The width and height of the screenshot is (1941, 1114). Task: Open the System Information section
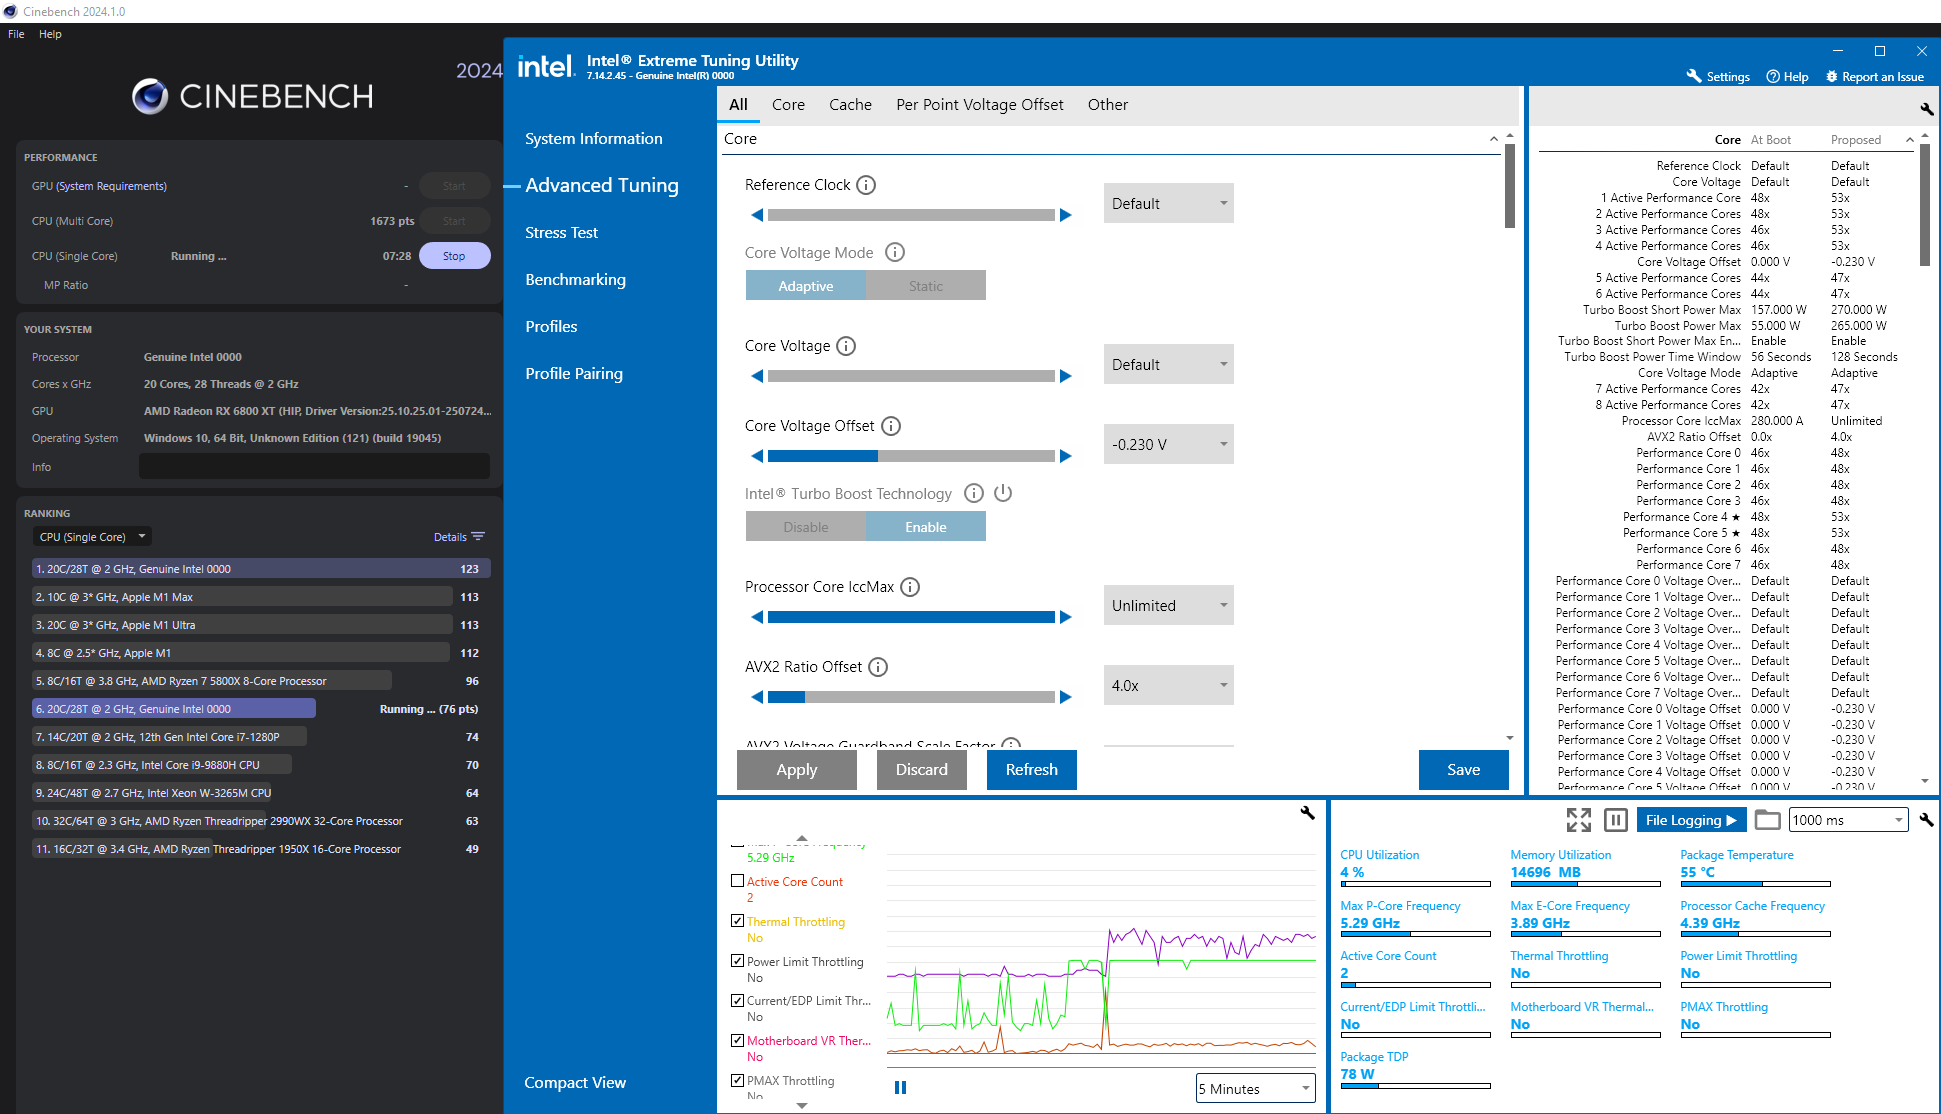coord(594,139)
